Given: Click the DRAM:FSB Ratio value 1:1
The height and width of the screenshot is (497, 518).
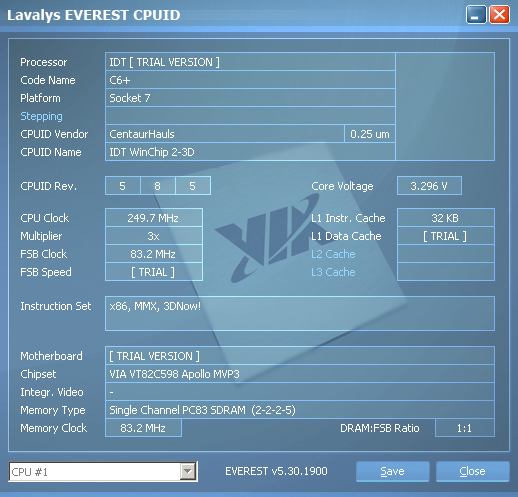Looking at the screenshot, I should click(x=465, y=428).
